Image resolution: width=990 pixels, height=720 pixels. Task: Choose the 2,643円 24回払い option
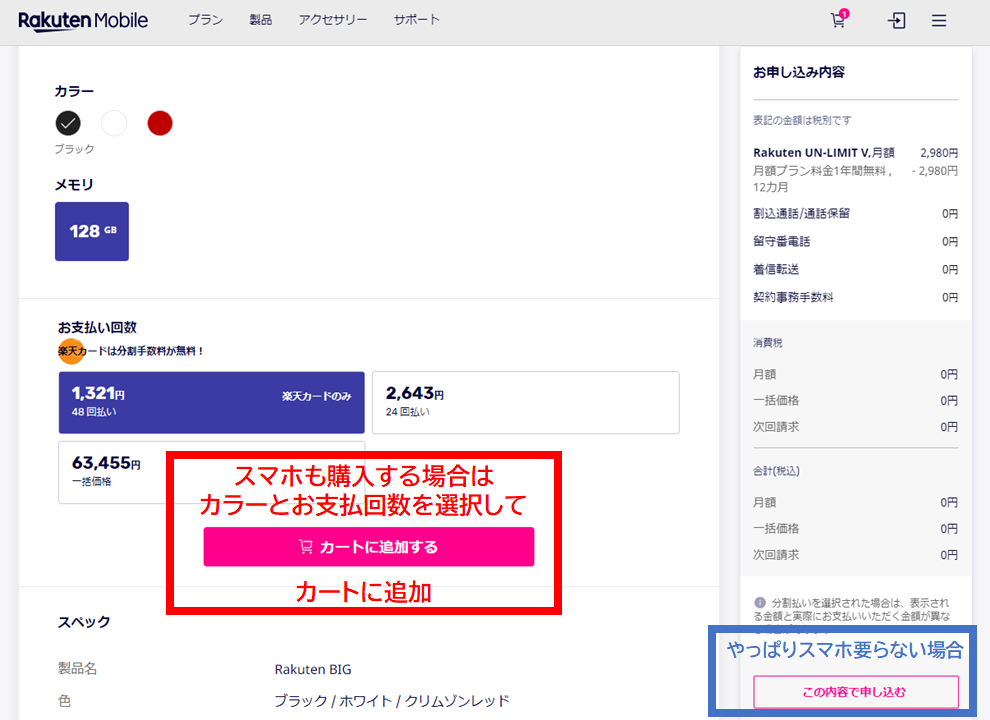[x=526, y=402]
